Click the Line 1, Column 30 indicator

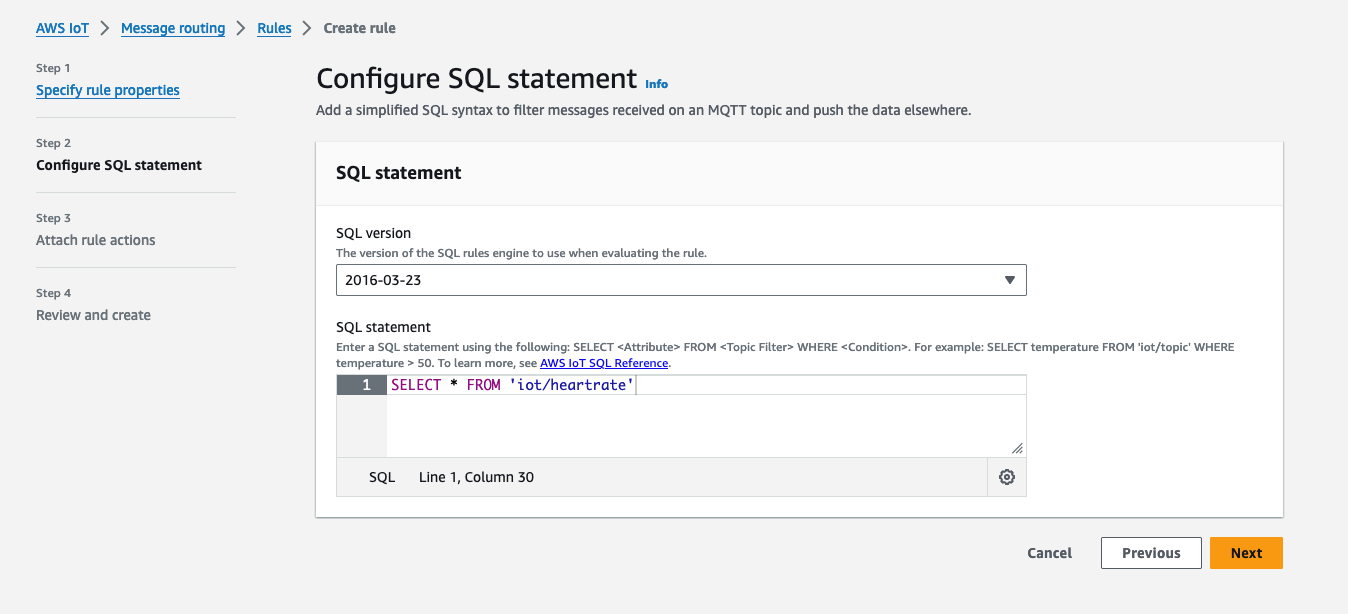[x=476, y=478]
